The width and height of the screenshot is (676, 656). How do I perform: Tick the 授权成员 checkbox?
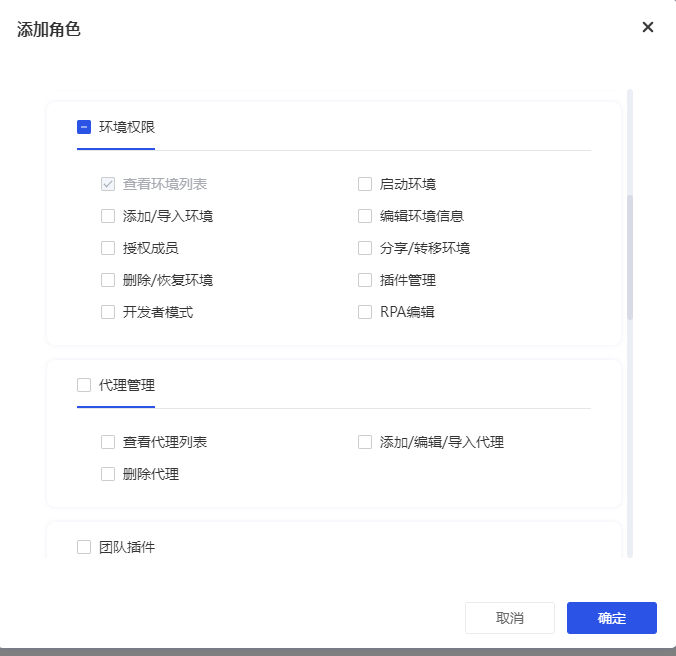(108, 248)
